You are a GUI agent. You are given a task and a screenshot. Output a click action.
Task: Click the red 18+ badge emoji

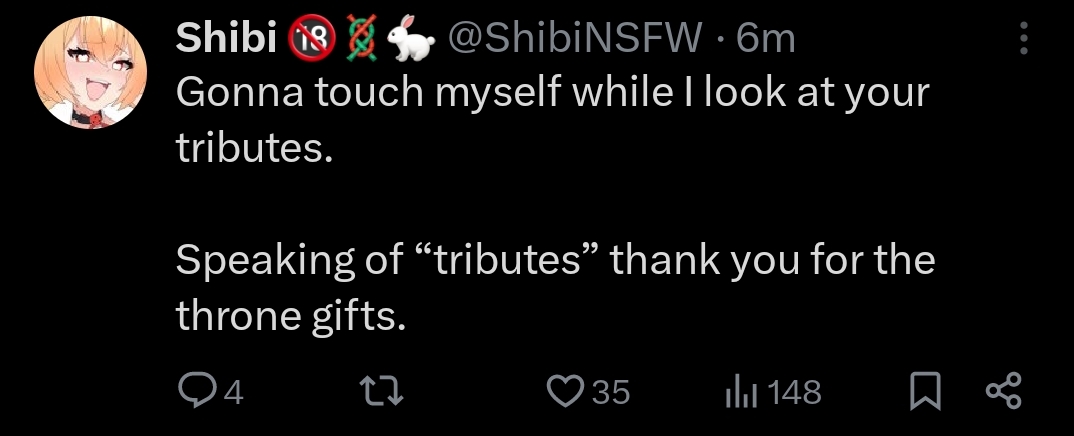click(x=308, y=39)
